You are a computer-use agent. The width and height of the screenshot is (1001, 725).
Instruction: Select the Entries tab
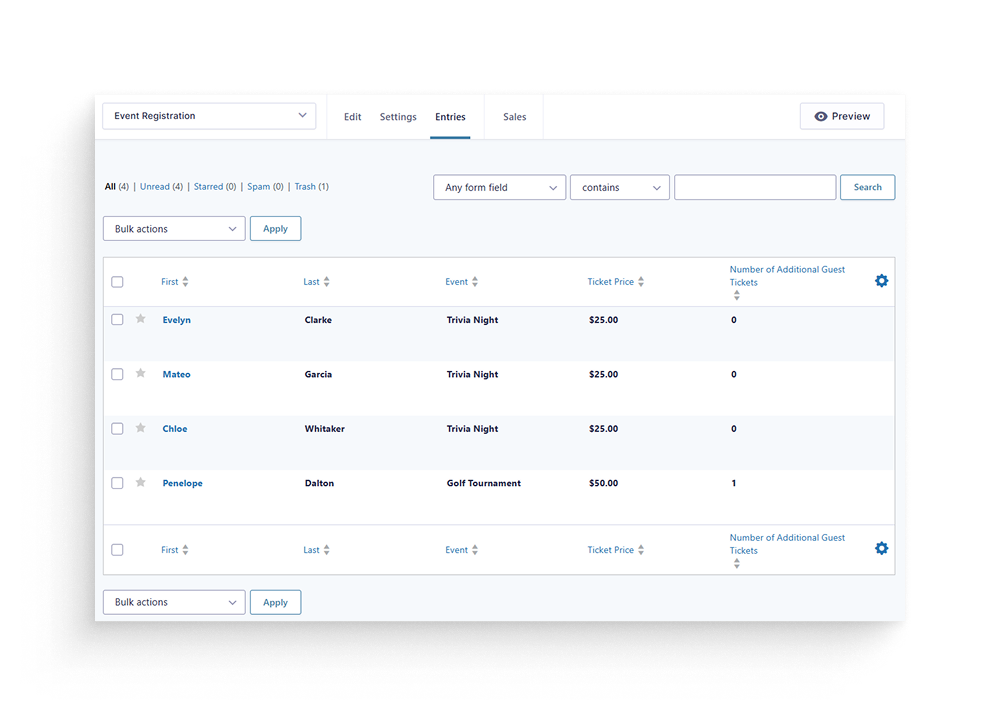pos(450,117)
